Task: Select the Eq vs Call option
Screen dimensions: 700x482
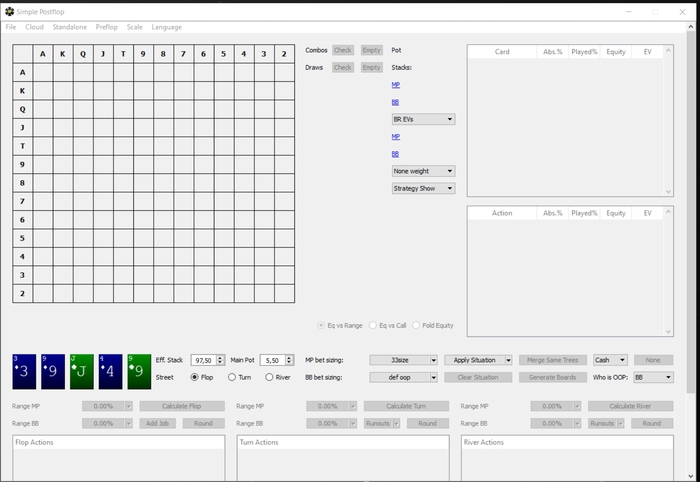Action: 373,325
